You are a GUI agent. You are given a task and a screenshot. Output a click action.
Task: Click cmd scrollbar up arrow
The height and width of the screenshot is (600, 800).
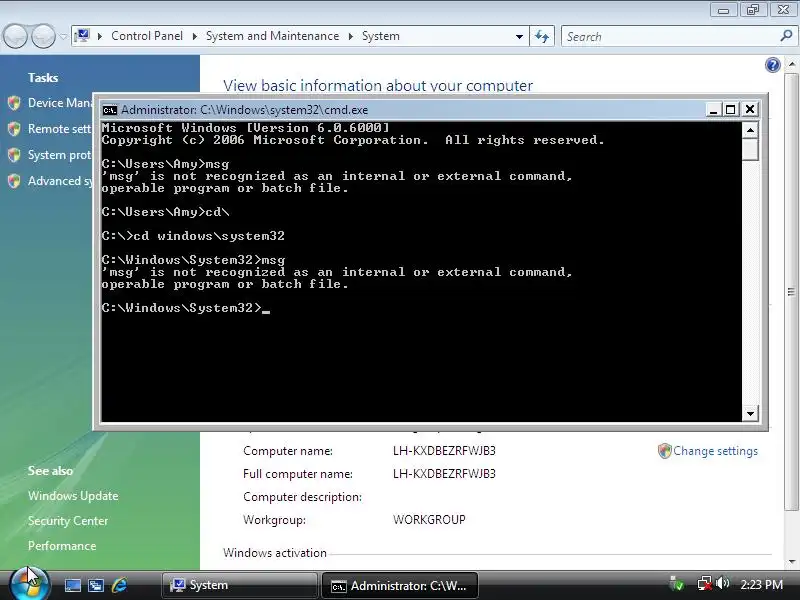coord(750,130)
